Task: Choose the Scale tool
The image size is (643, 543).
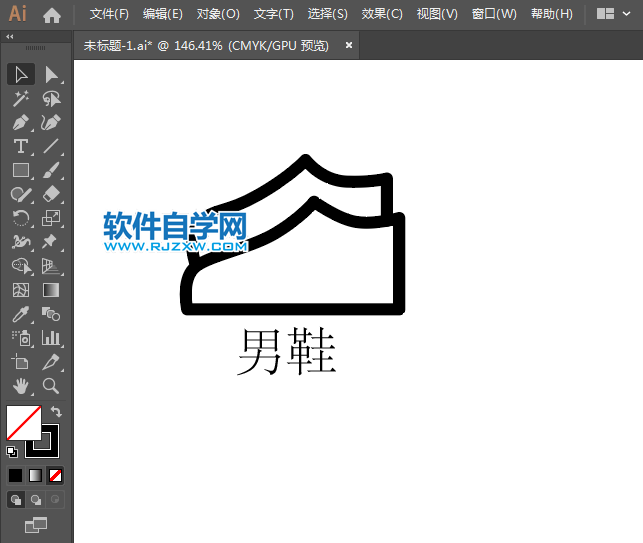Action: coord(51,218)
